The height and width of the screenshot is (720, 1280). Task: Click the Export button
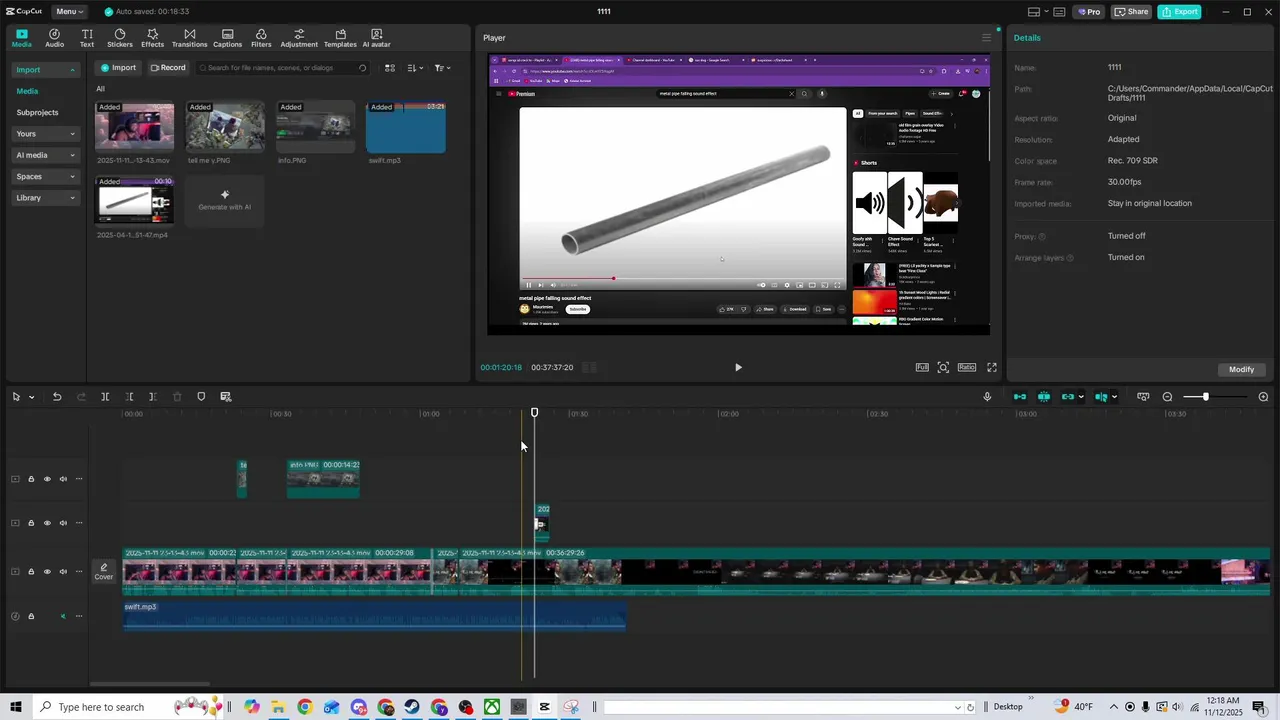pos(1179,12)
